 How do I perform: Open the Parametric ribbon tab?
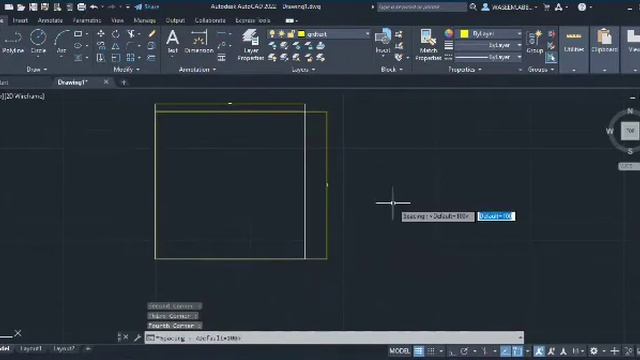pyautogui.click(x=87, y=20)
